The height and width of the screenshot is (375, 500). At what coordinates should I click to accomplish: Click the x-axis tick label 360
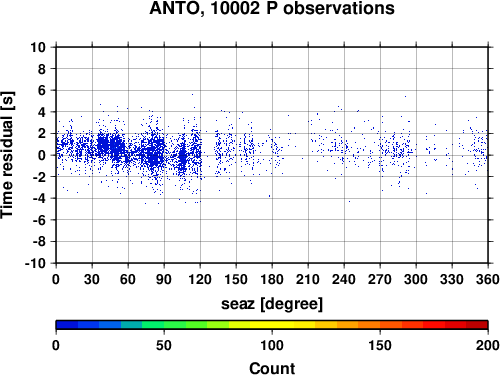(487, 279)
